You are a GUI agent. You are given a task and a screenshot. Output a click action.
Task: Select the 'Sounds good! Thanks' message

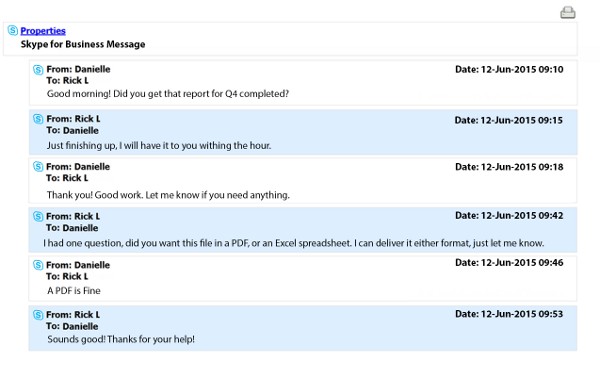point(121,339)
